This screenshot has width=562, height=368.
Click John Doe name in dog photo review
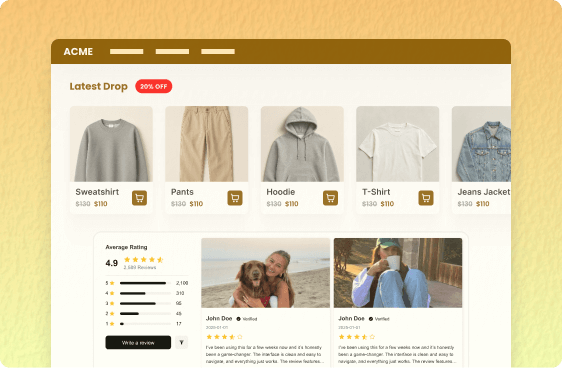tap(219, 318)
